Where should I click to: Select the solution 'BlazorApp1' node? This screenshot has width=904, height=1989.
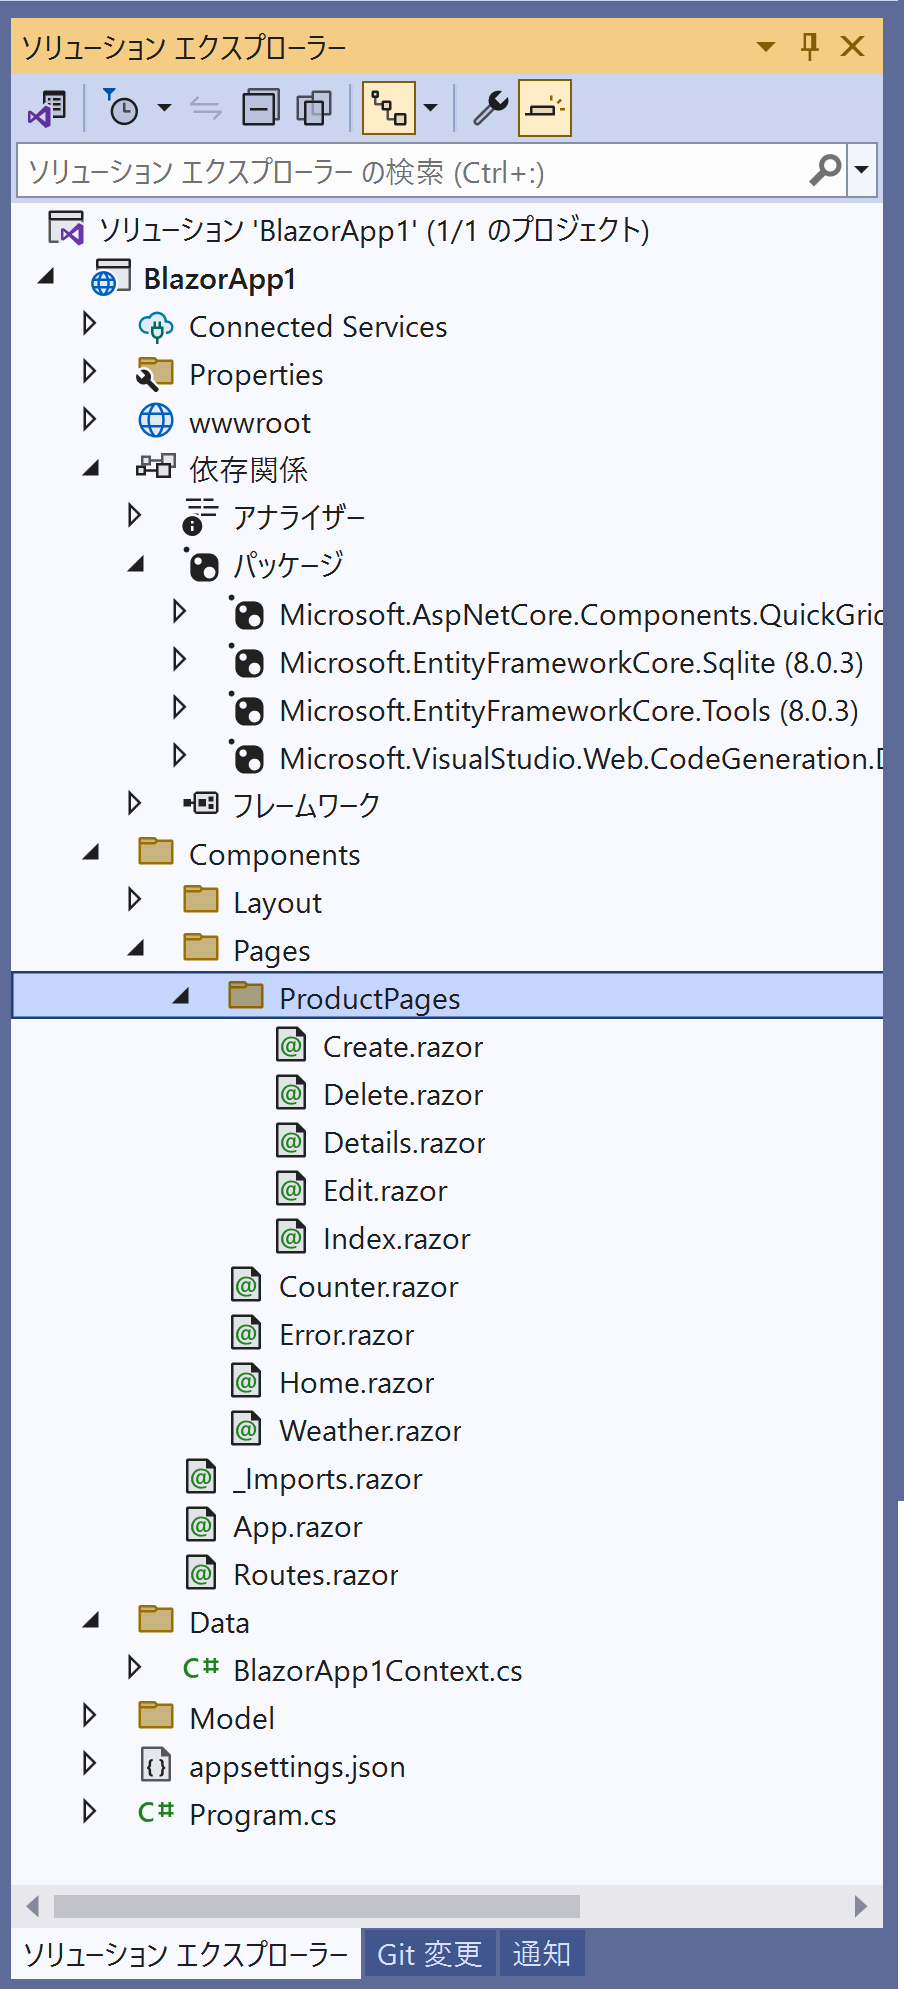(x=374, y=231)
